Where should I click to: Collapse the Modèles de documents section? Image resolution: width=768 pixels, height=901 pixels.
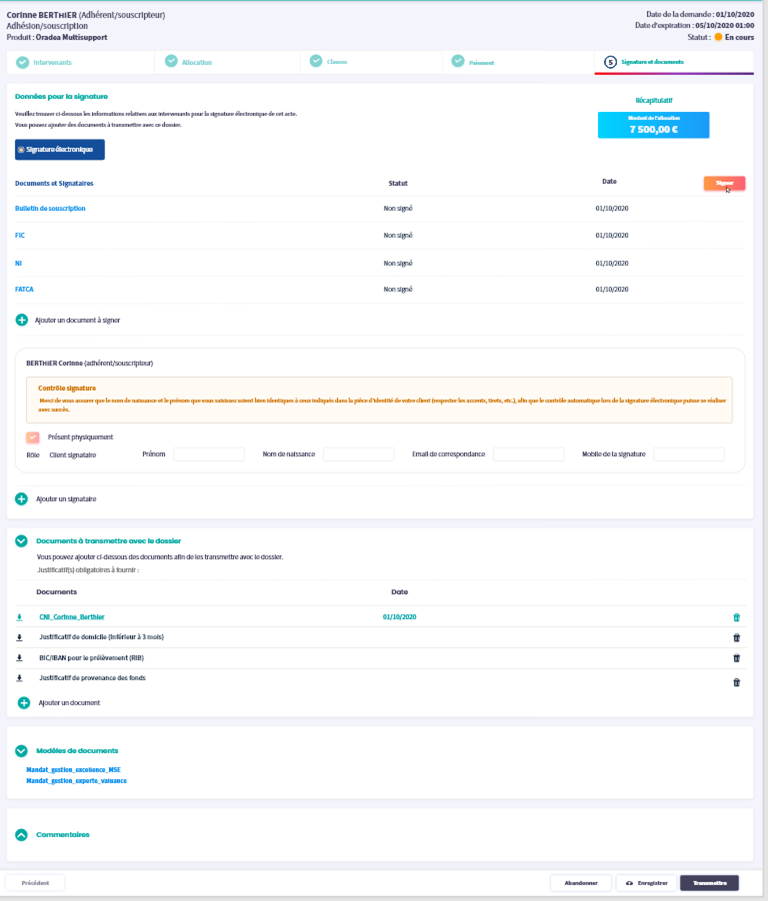pos(21,750)
